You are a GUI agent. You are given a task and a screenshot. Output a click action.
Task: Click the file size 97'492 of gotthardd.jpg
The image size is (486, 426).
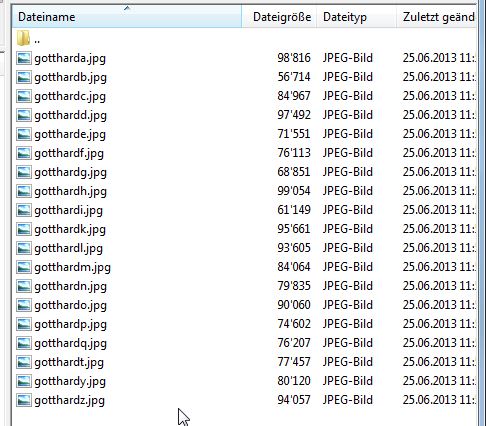(294, 115)
